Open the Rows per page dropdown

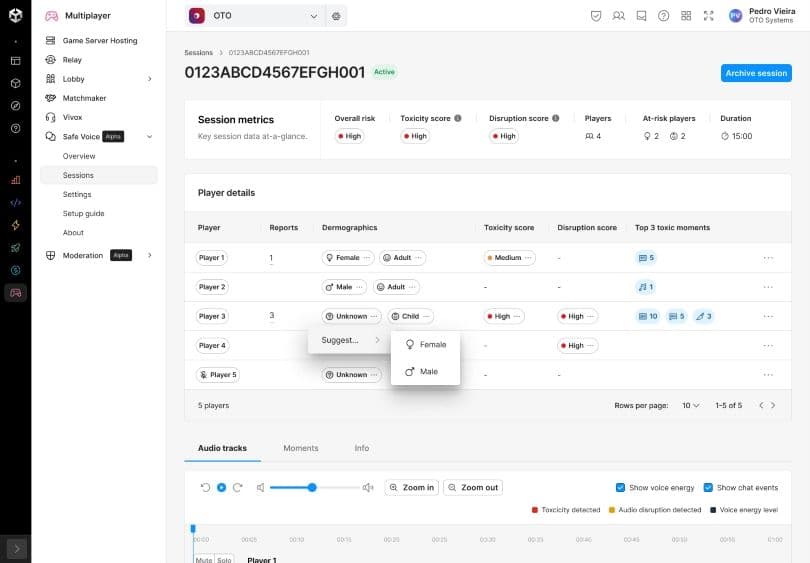690,406
